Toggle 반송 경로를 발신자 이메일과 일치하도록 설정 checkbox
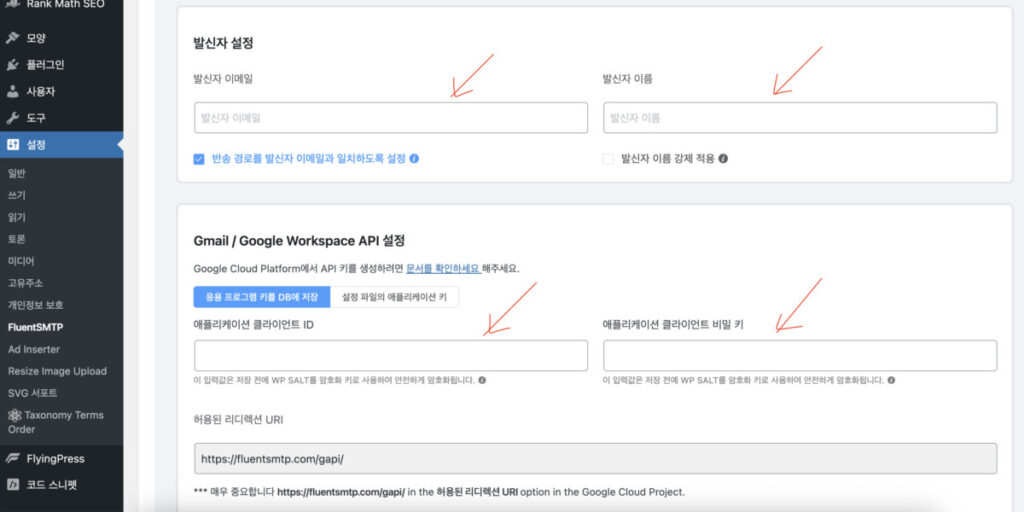The width and height of the screenshot is (1024, 512). click(x=199, y=159)
